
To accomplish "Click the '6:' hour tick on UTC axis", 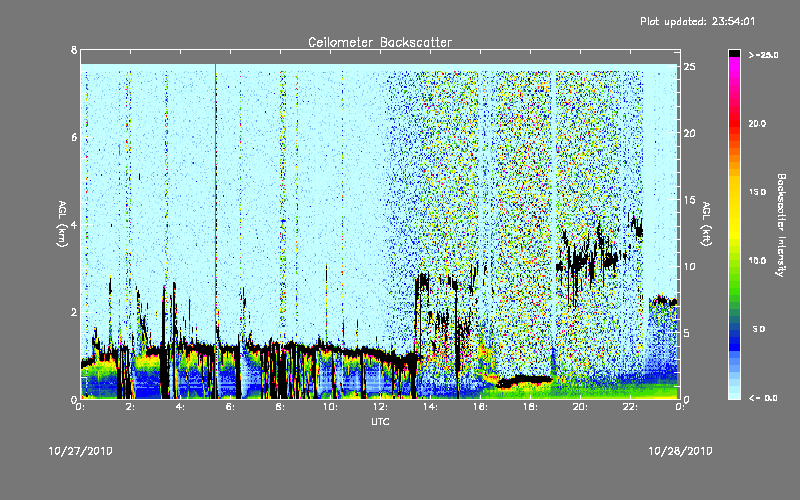I will (230, 407).
